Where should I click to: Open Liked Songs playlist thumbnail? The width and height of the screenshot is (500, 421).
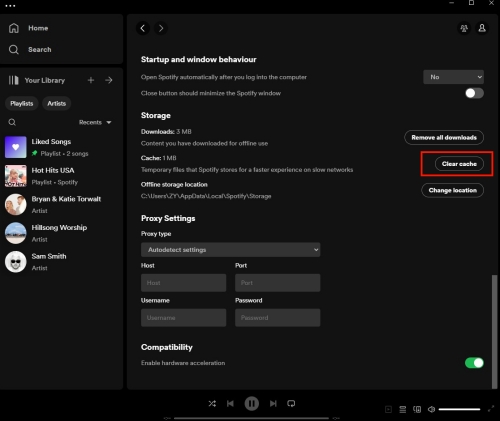click(15, 147)
